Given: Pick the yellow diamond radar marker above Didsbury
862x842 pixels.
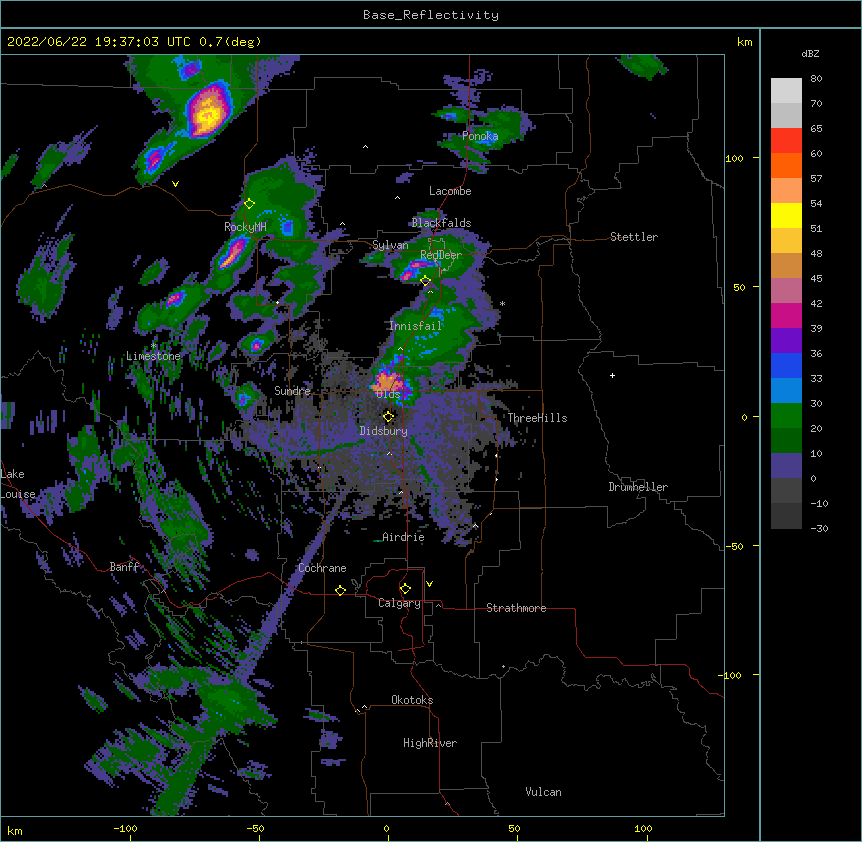Looking at the screenshot, I should (x=389, y=416).
